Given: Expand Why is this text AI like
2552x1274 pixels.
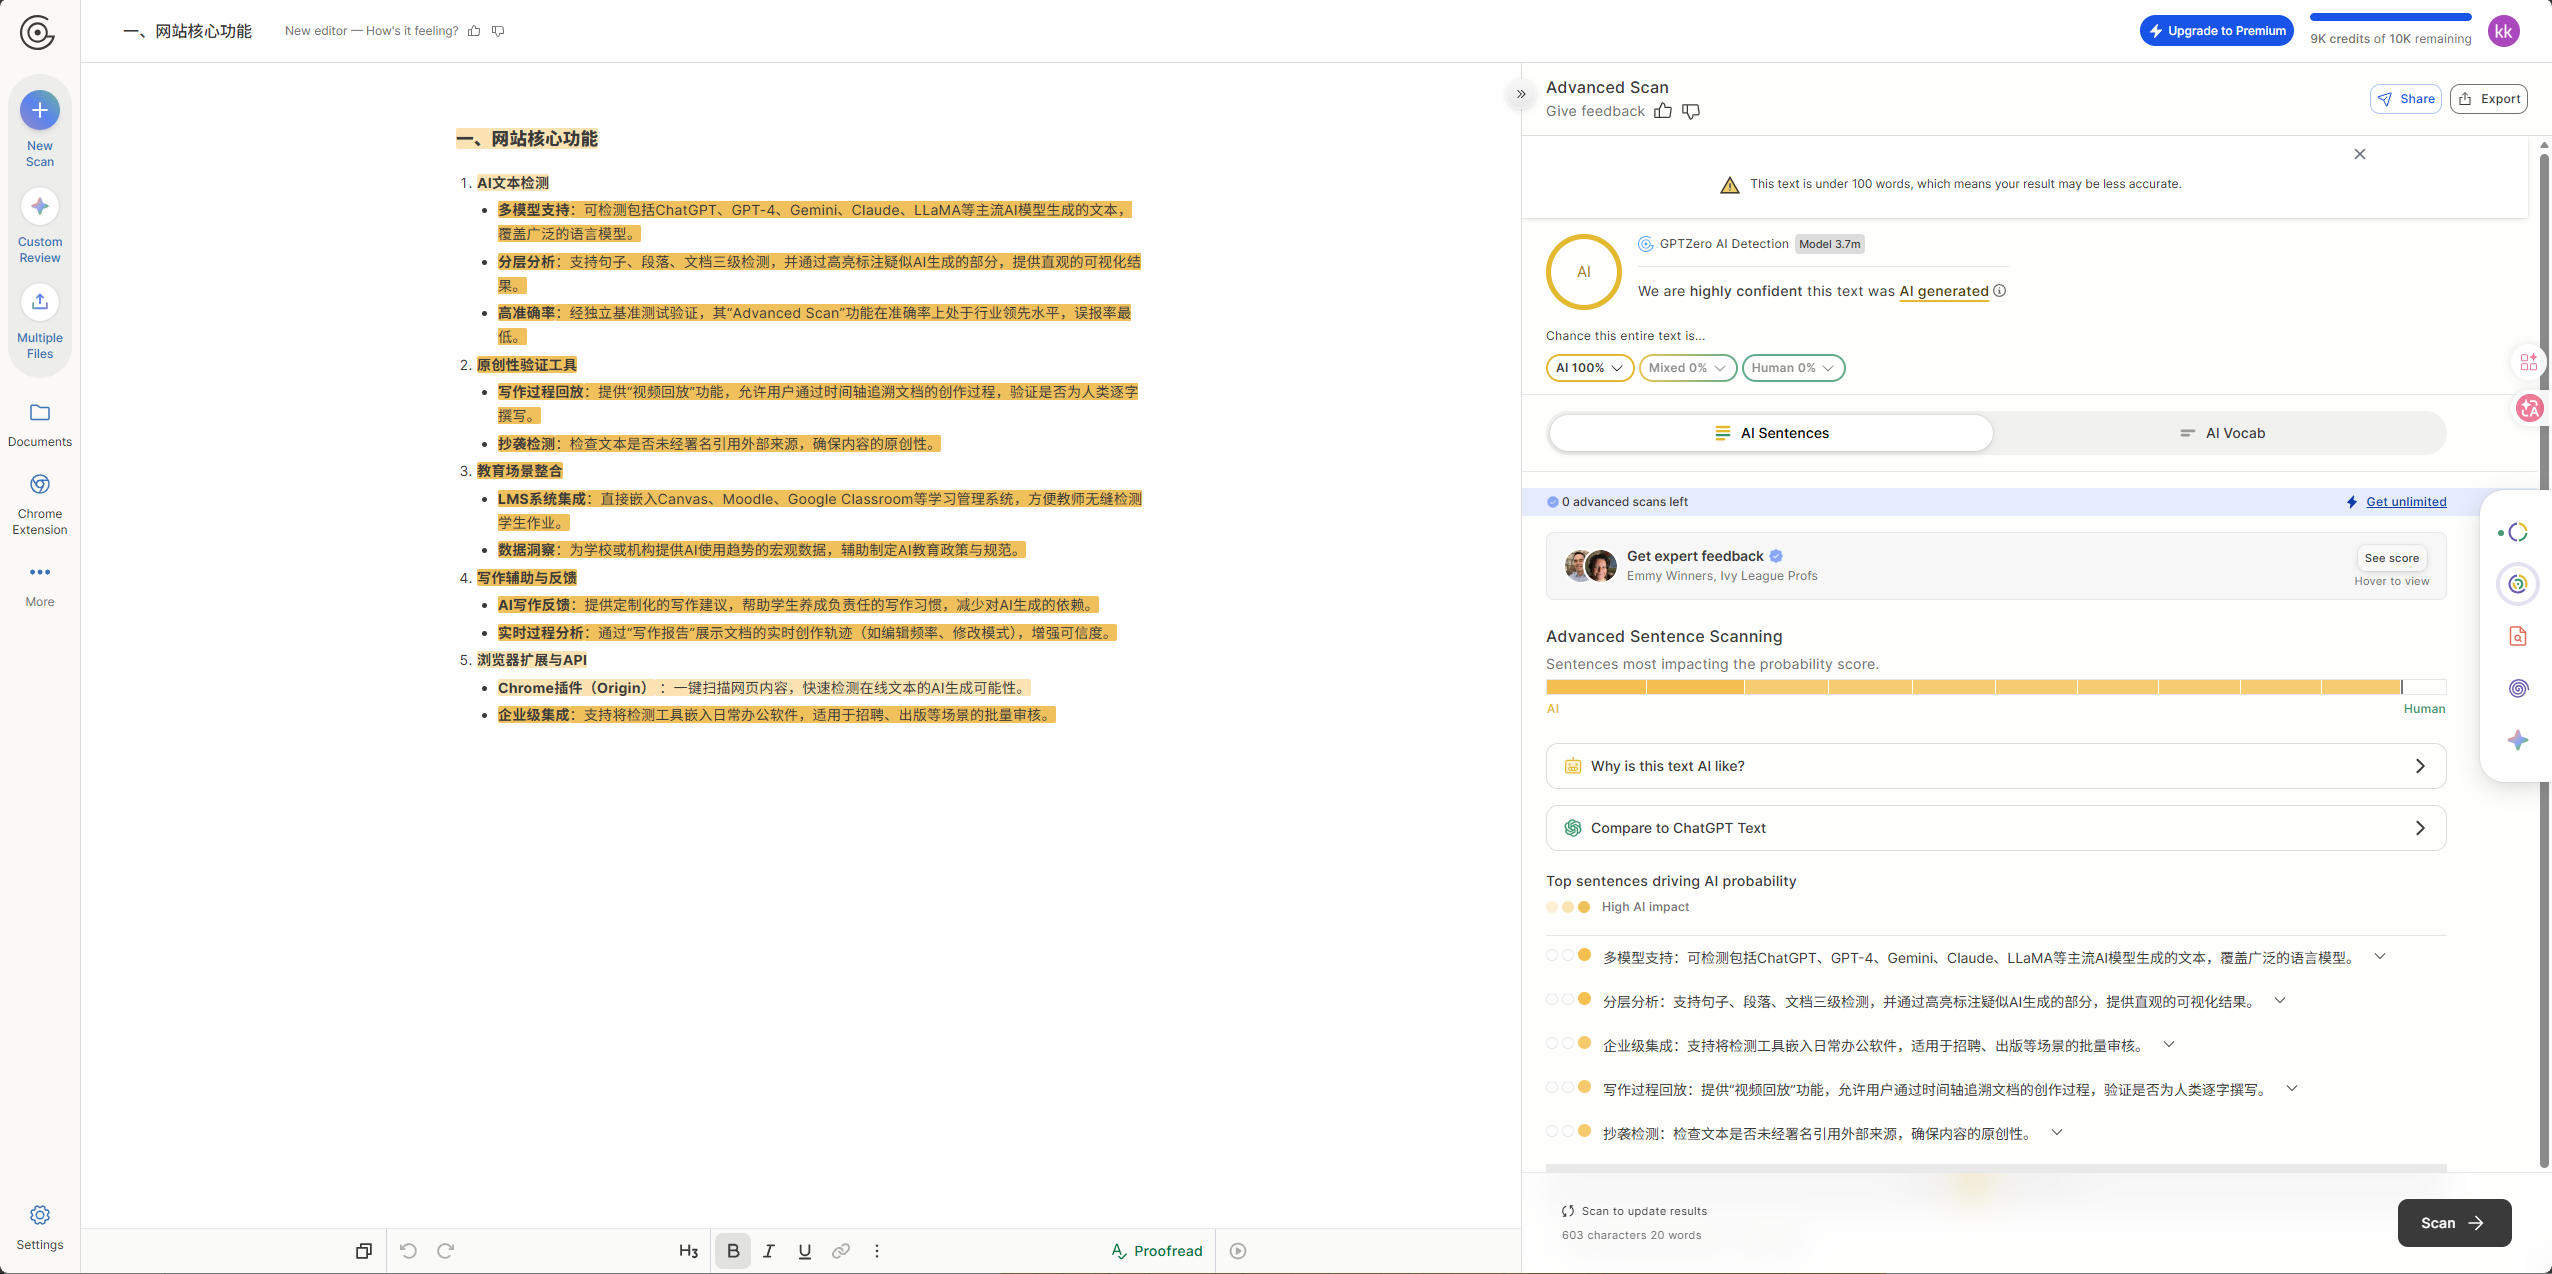Looking at the screenshot, I should coord(1996,766).
